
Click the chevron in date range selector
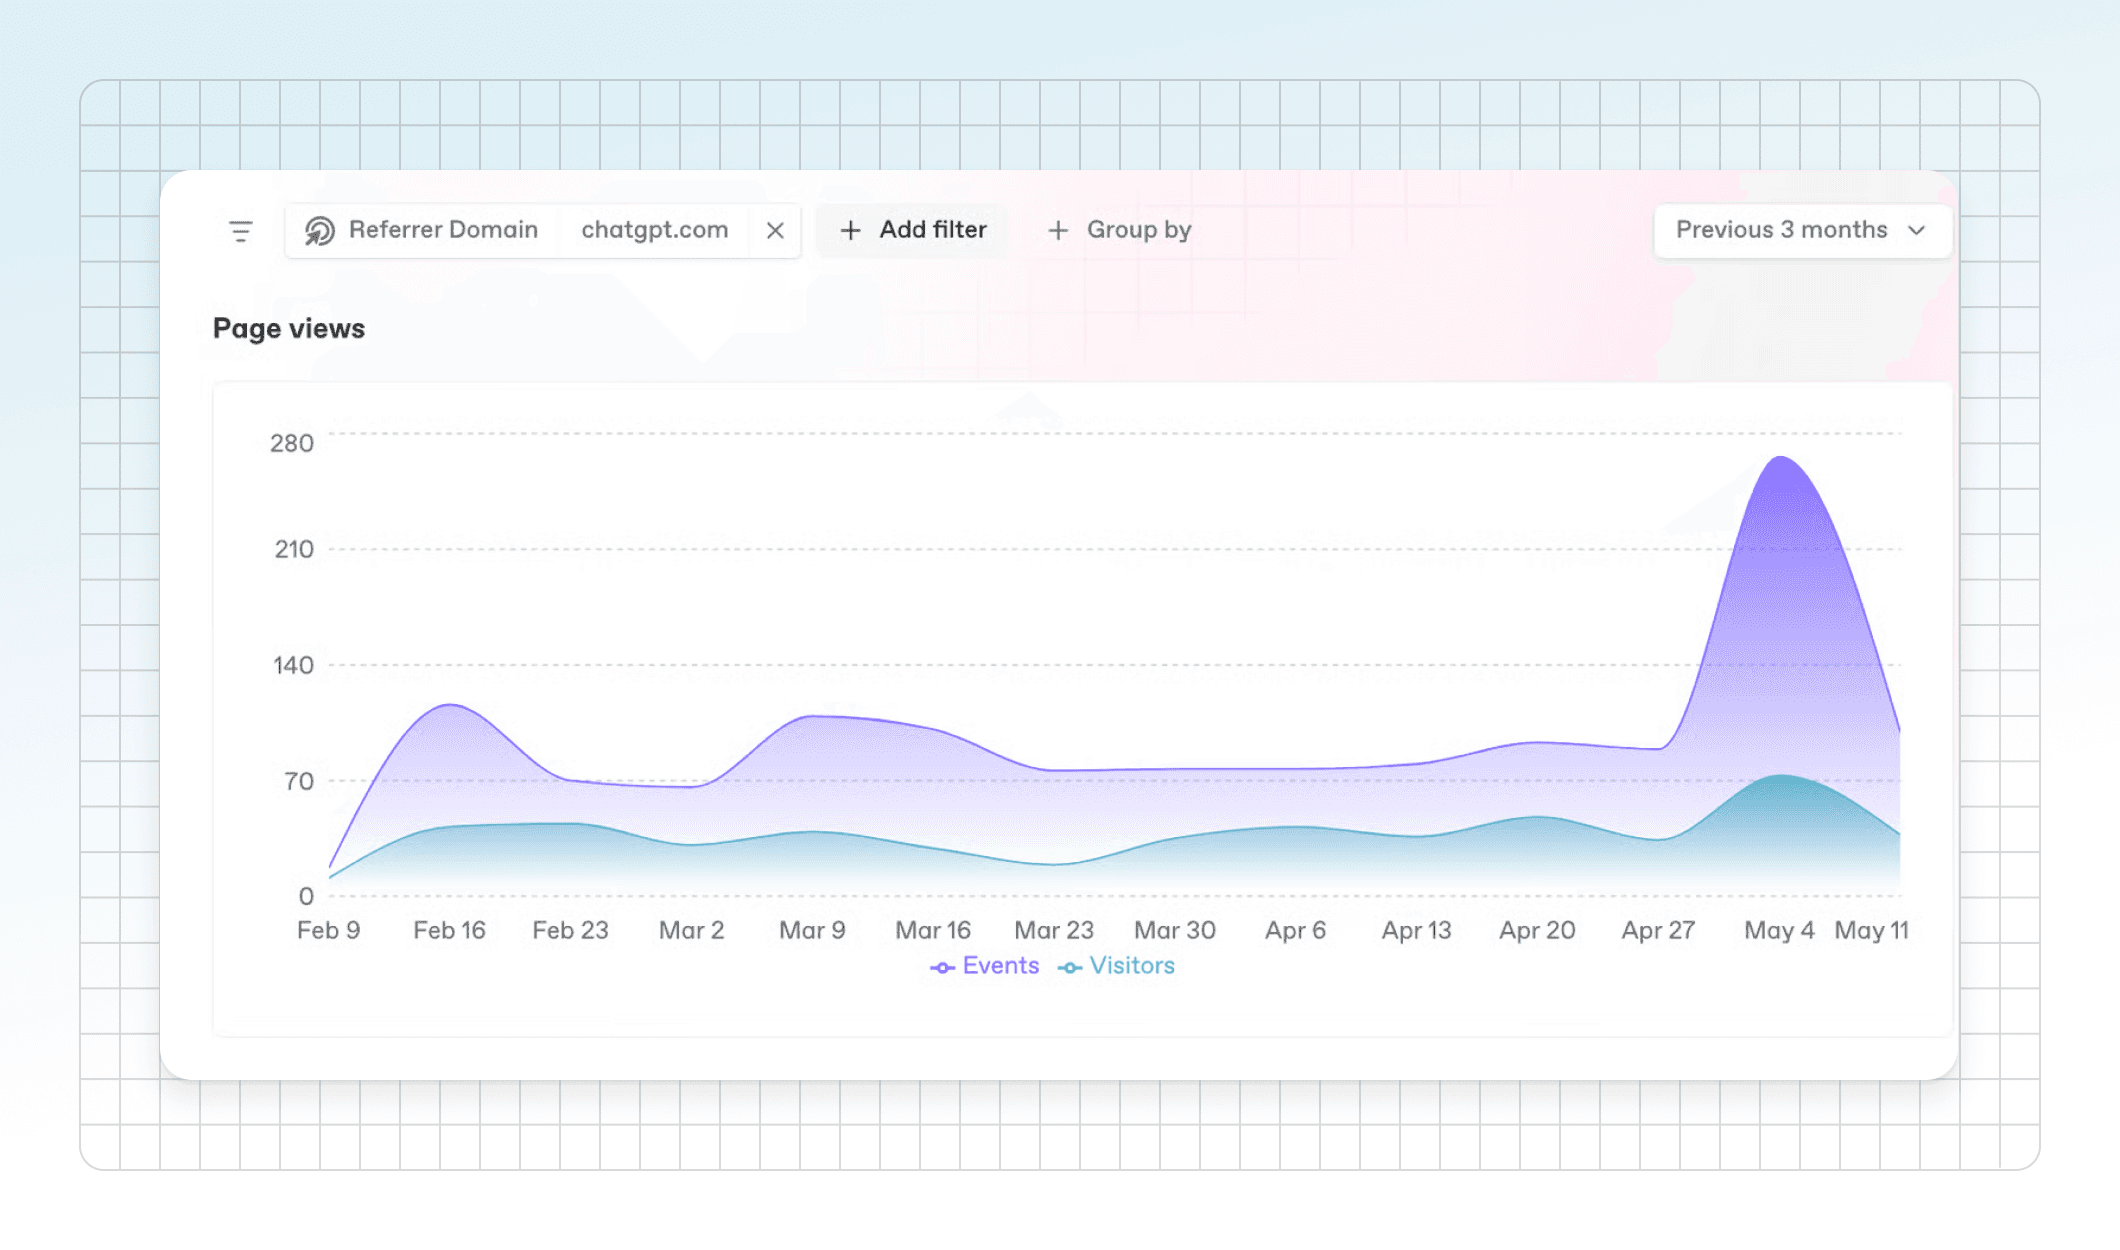(1916, 231)
